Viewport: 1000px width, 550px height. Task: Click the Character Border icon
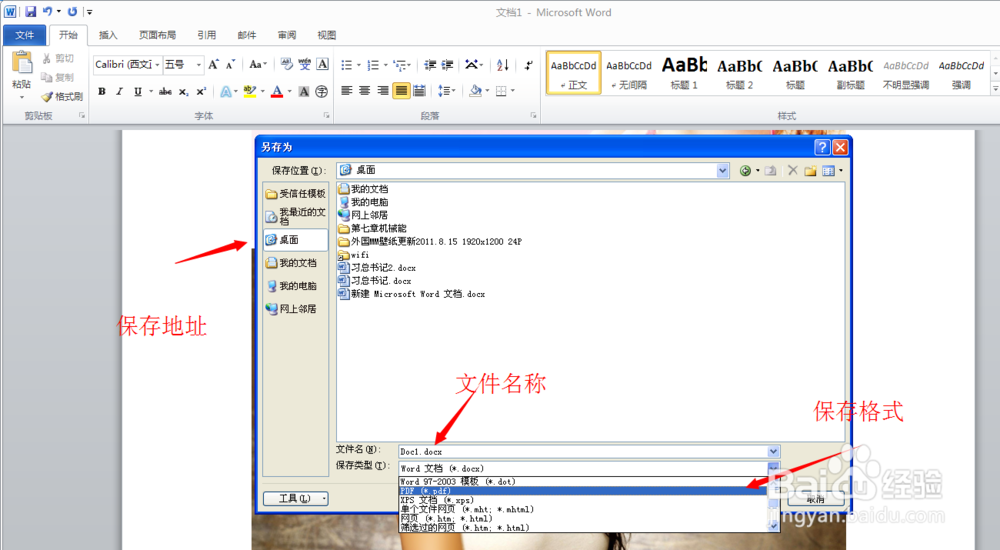(323, 64)
